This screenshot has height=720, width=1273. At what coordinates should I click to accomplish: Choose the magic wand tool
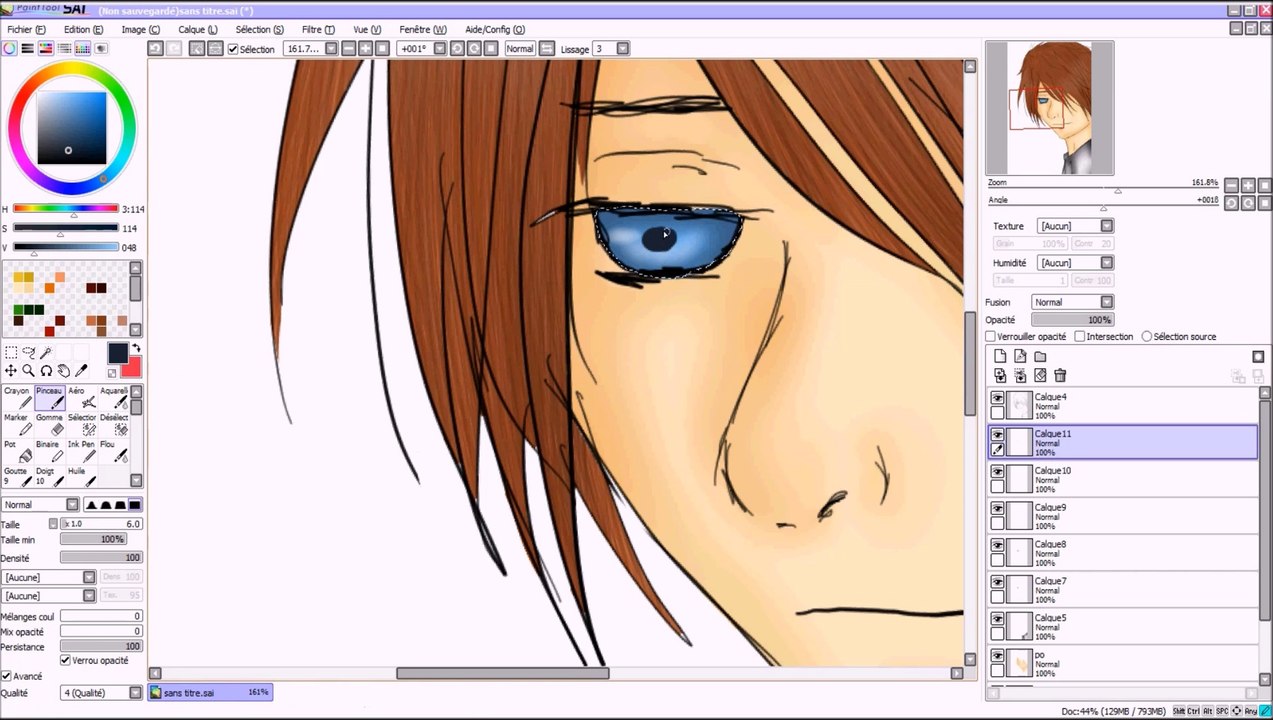click(46, 352)
